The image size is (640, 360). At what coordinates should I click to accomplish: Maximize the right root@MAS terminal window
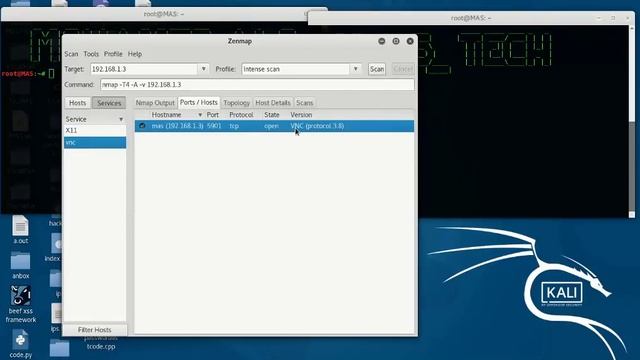point(613,18)
